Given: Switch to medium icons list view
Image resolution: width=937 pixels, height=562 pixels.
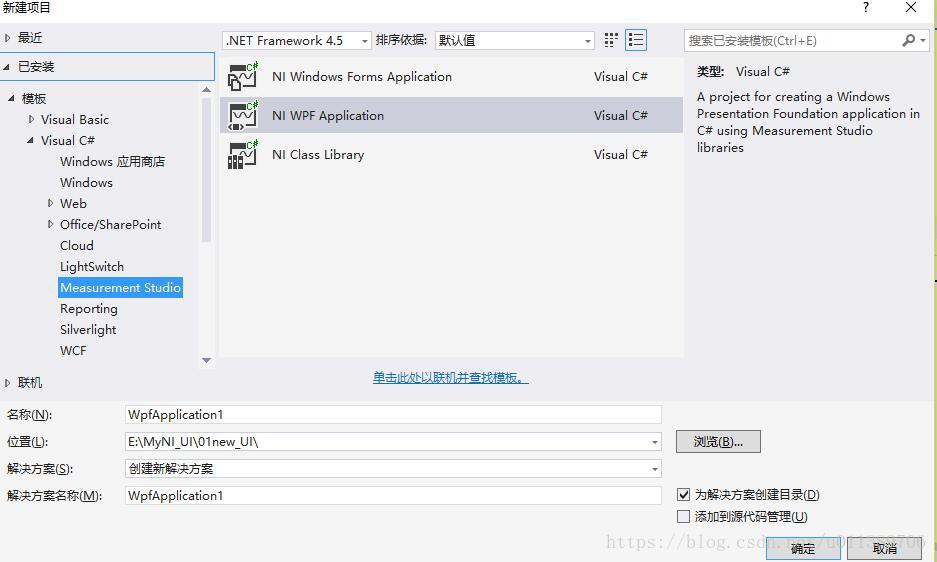Looking at the screenshot, I should pos(636,40).
